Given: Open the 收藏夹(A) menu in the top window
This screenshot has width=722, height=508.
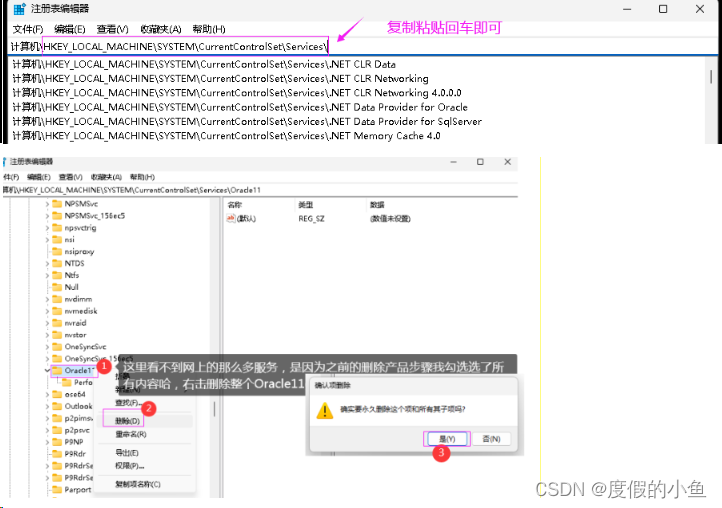Looking at the screenshot, I should (161, 29).
